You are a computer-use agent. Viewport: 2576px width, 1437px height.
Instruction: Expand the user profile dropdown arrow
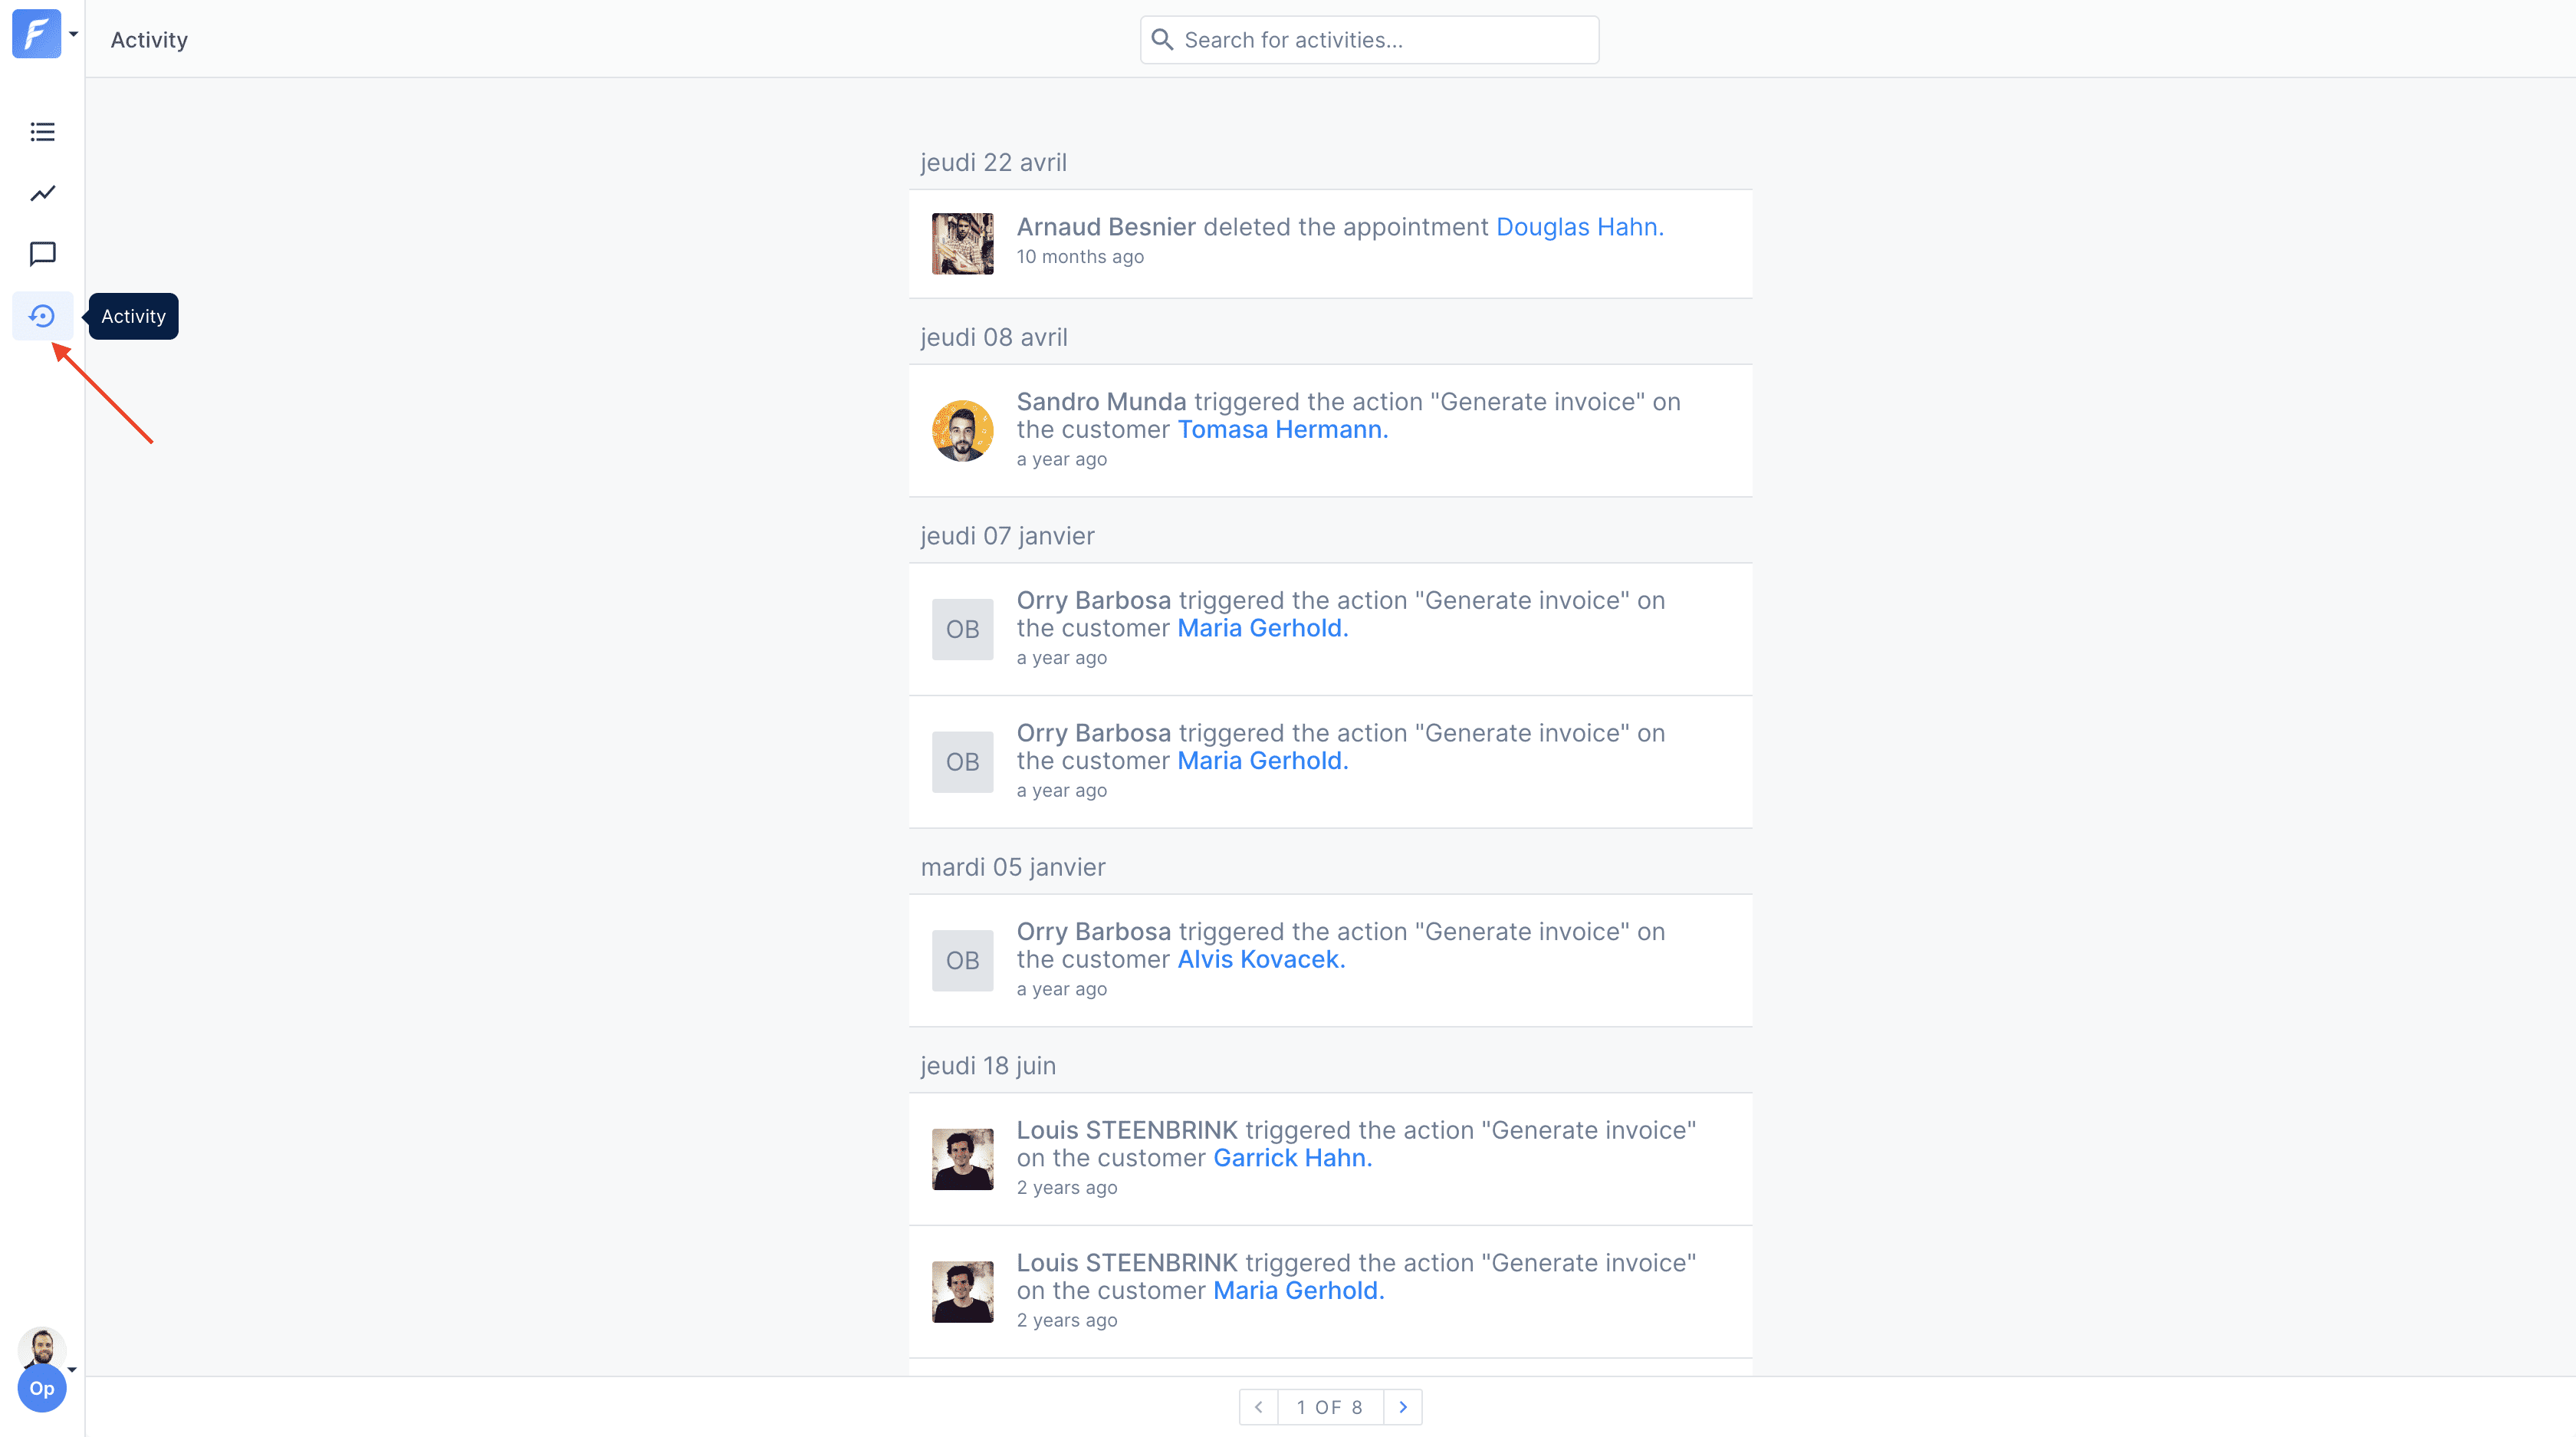(72, 1369)
